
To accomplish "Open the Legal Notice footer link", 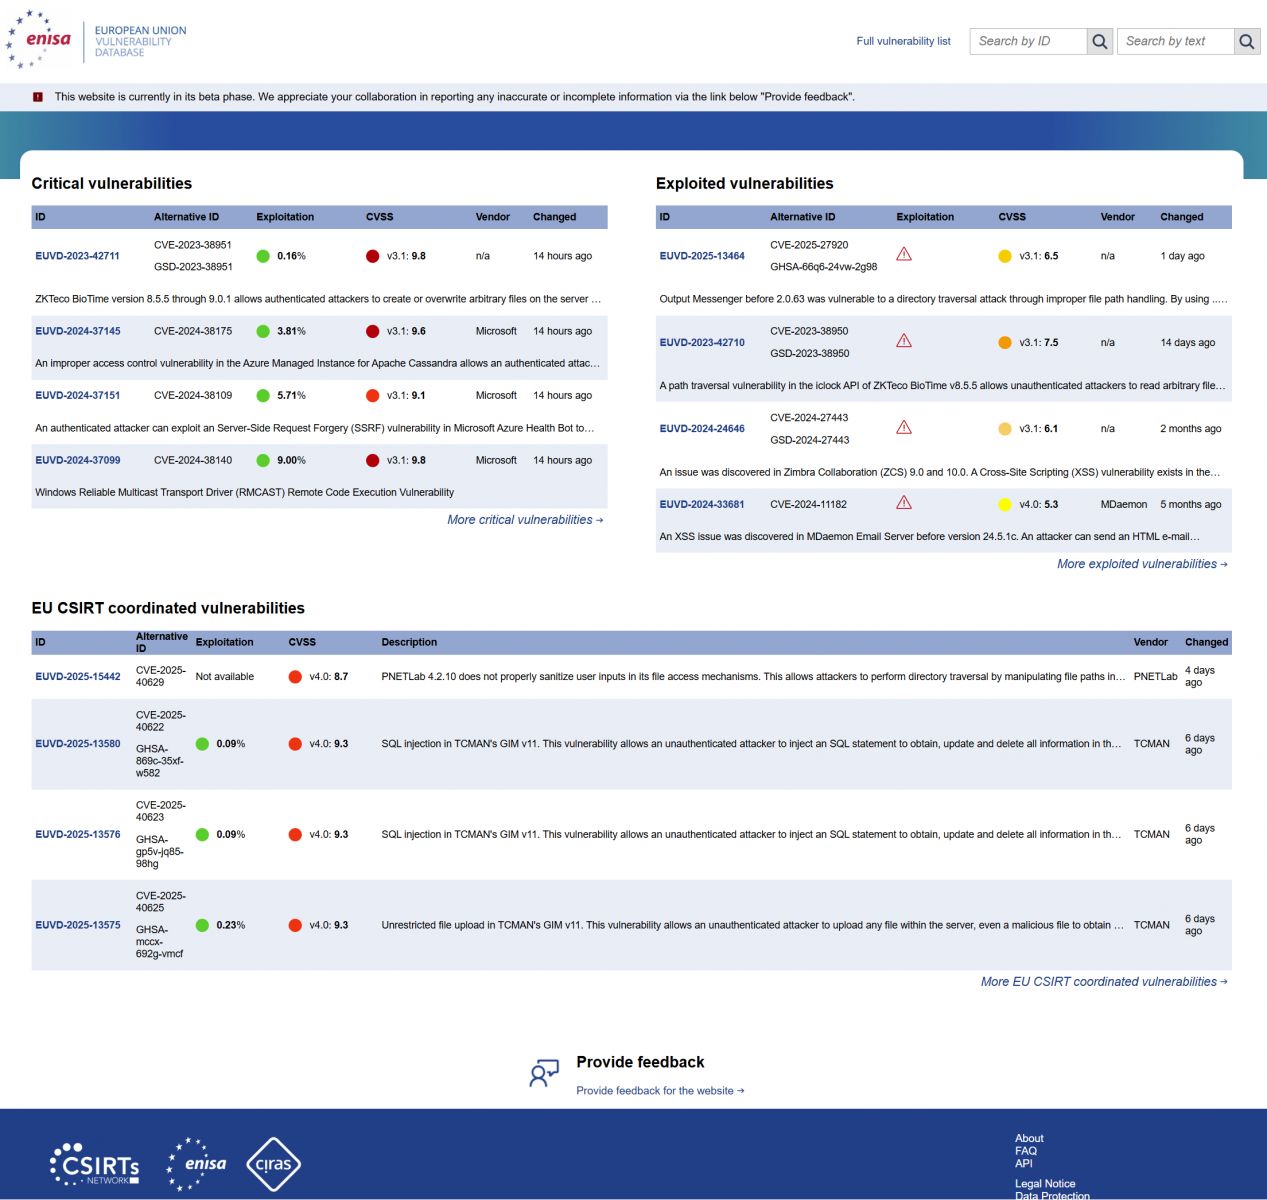I will point(1045,1184).
